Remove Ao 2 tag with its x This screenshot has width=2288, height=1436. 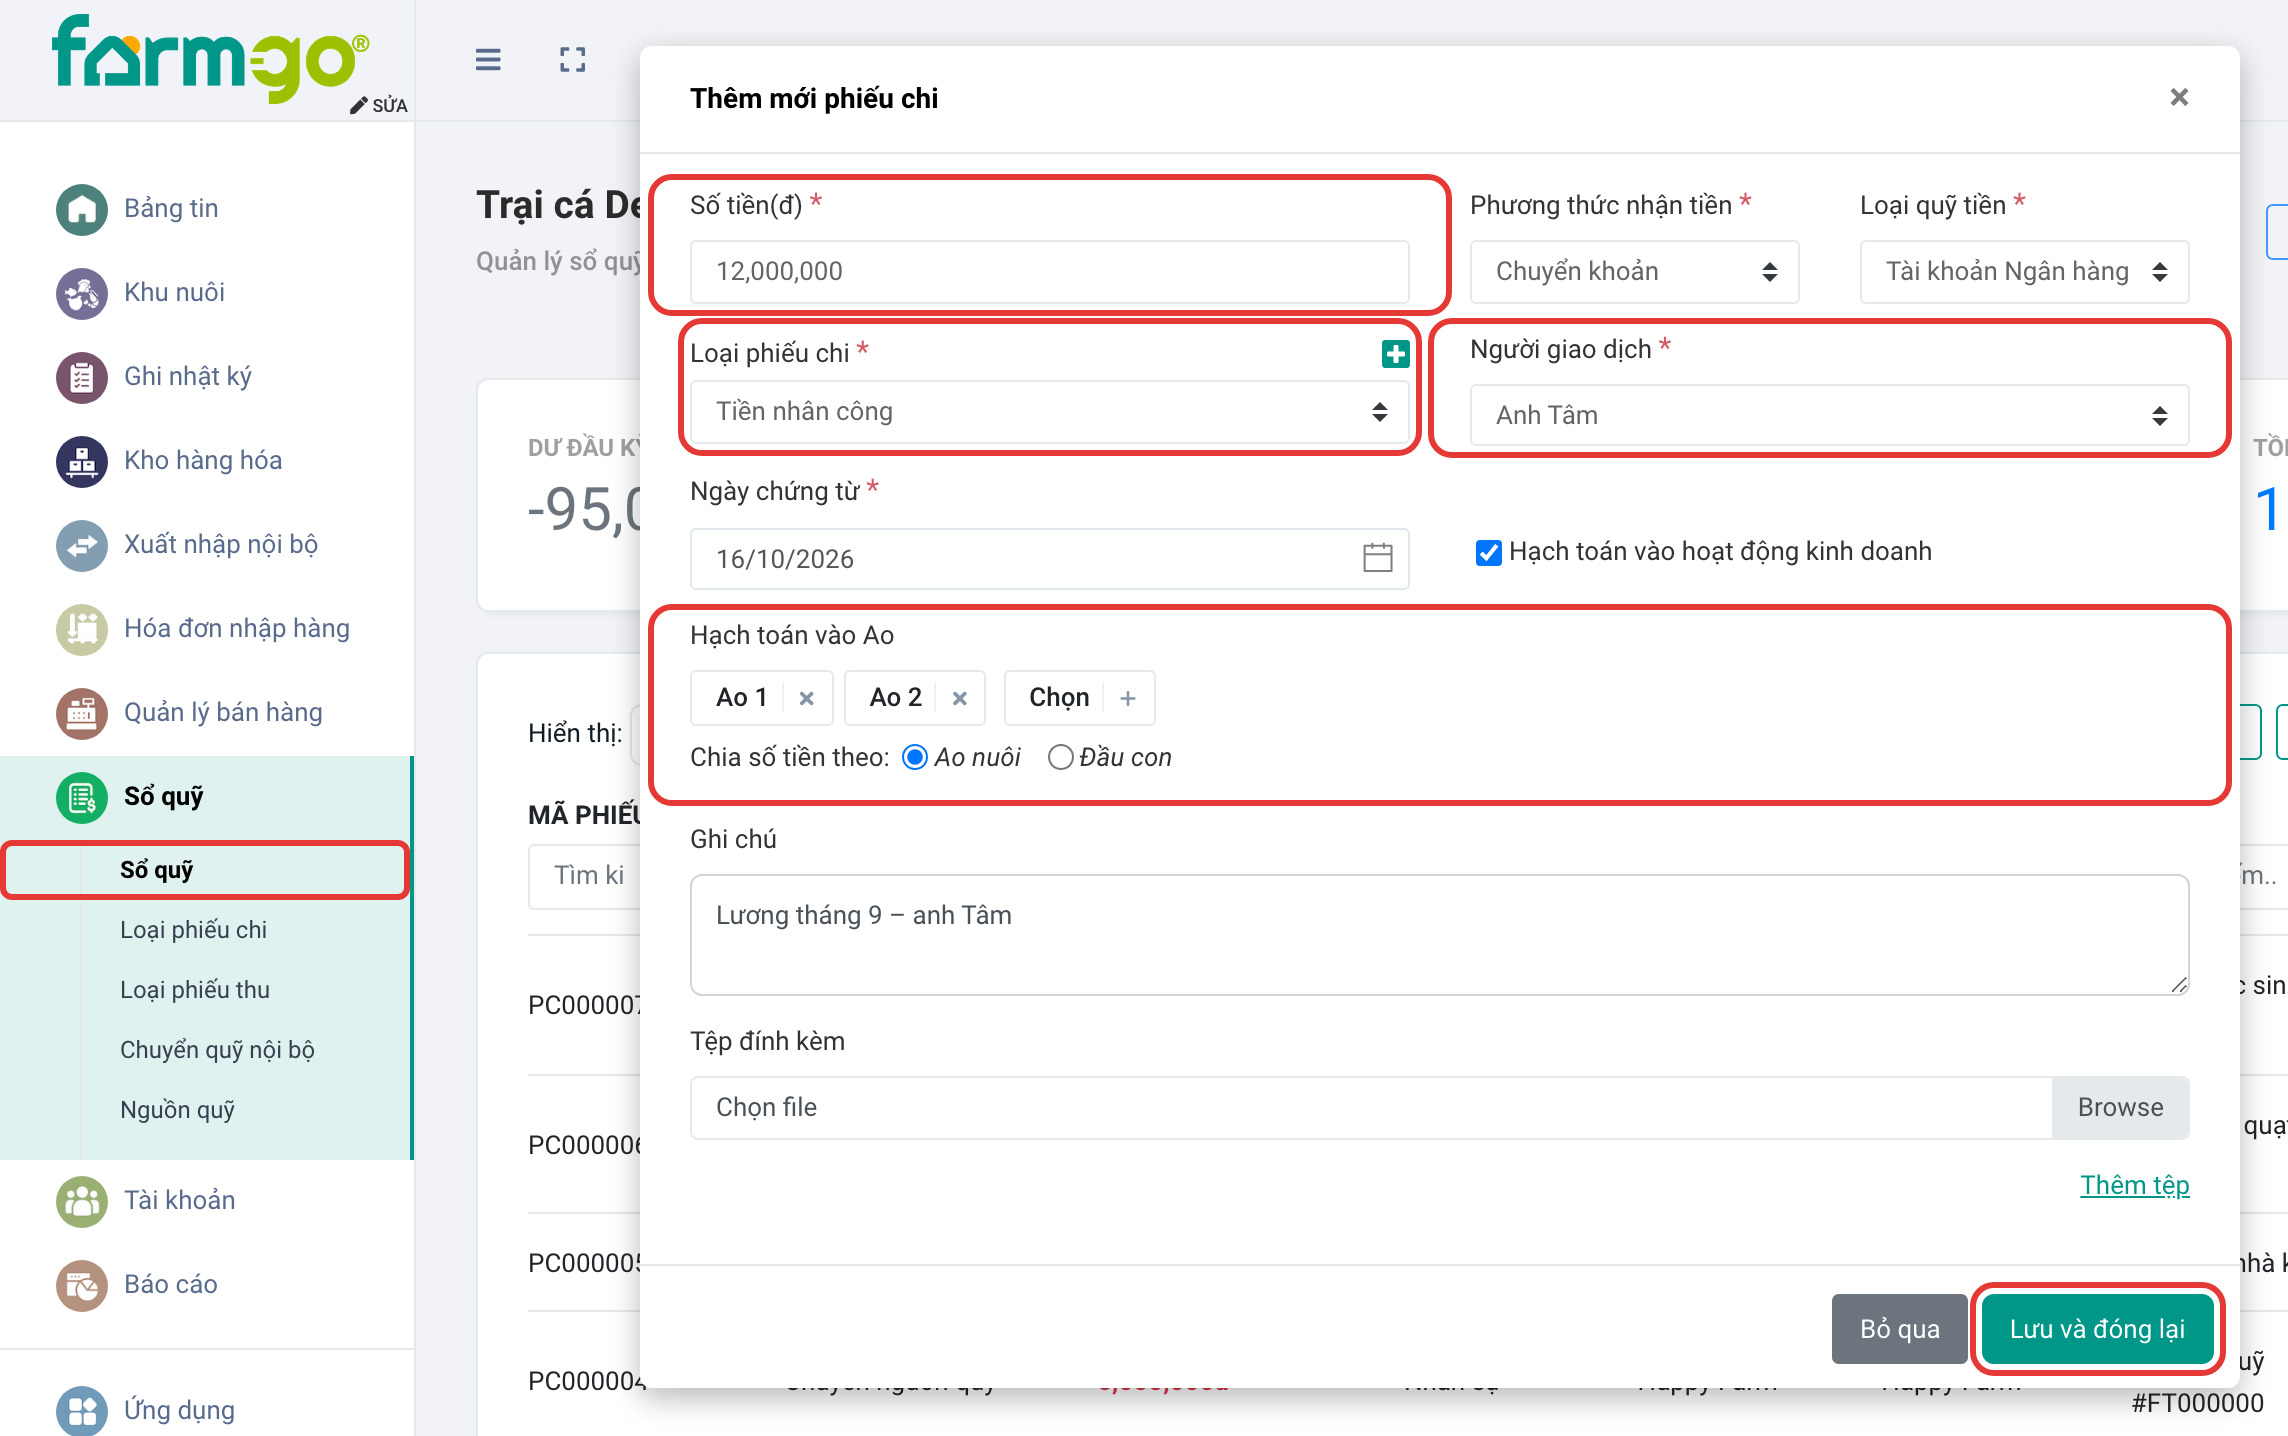click(960, 698)
